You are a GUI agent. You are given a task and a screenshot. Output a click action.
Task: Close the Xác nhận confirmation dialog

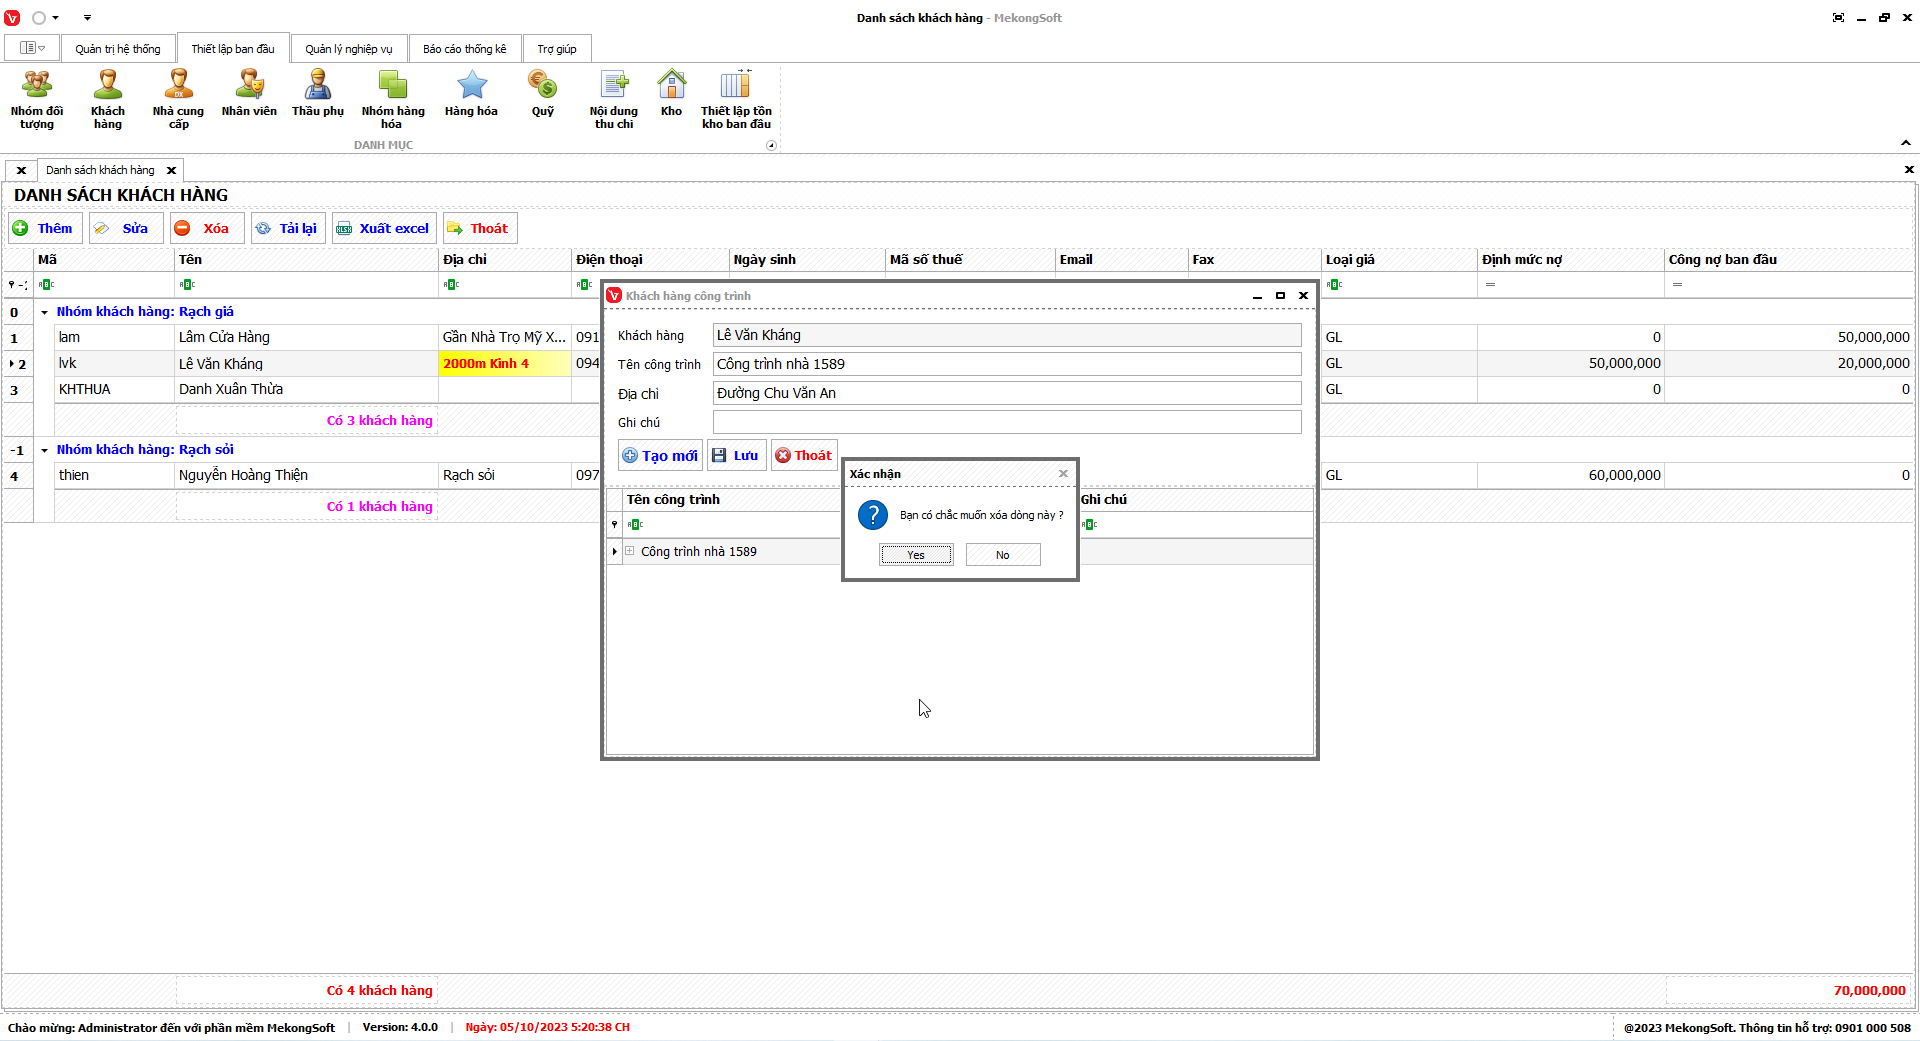[x=1063, y=474]
